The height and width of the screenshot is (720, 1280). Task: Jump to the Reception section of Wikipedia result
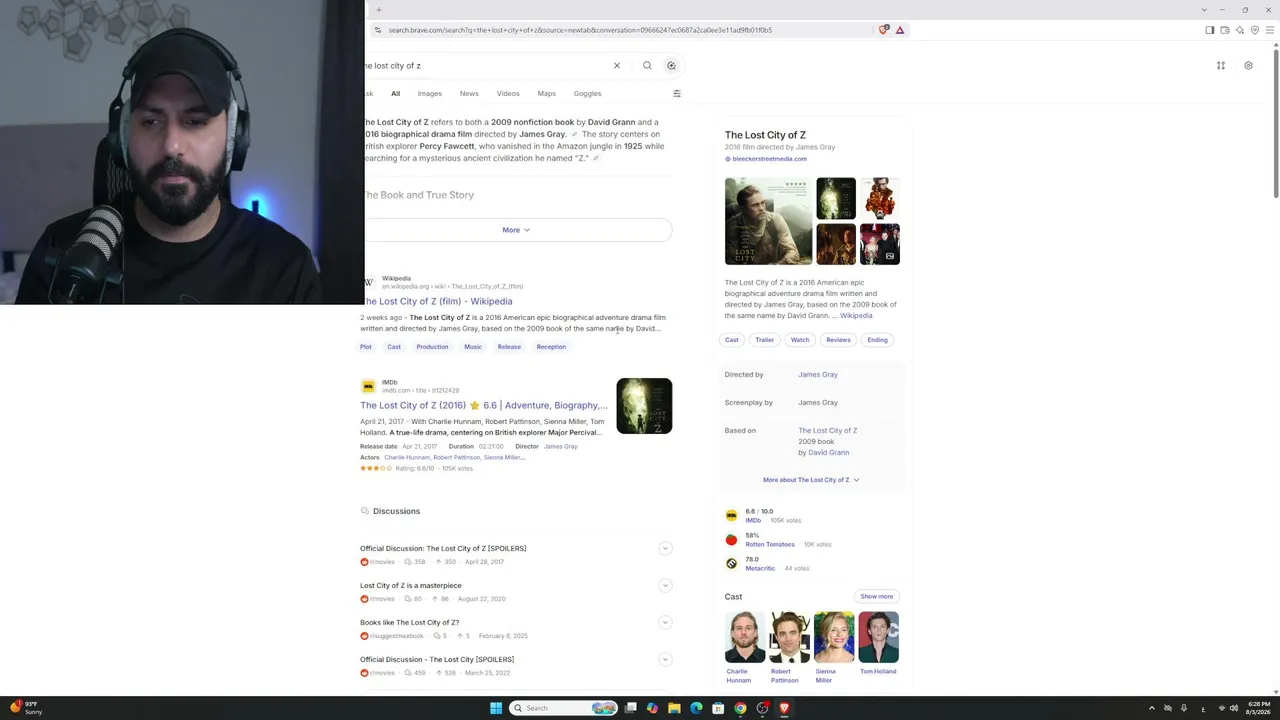tap(551, 347)
